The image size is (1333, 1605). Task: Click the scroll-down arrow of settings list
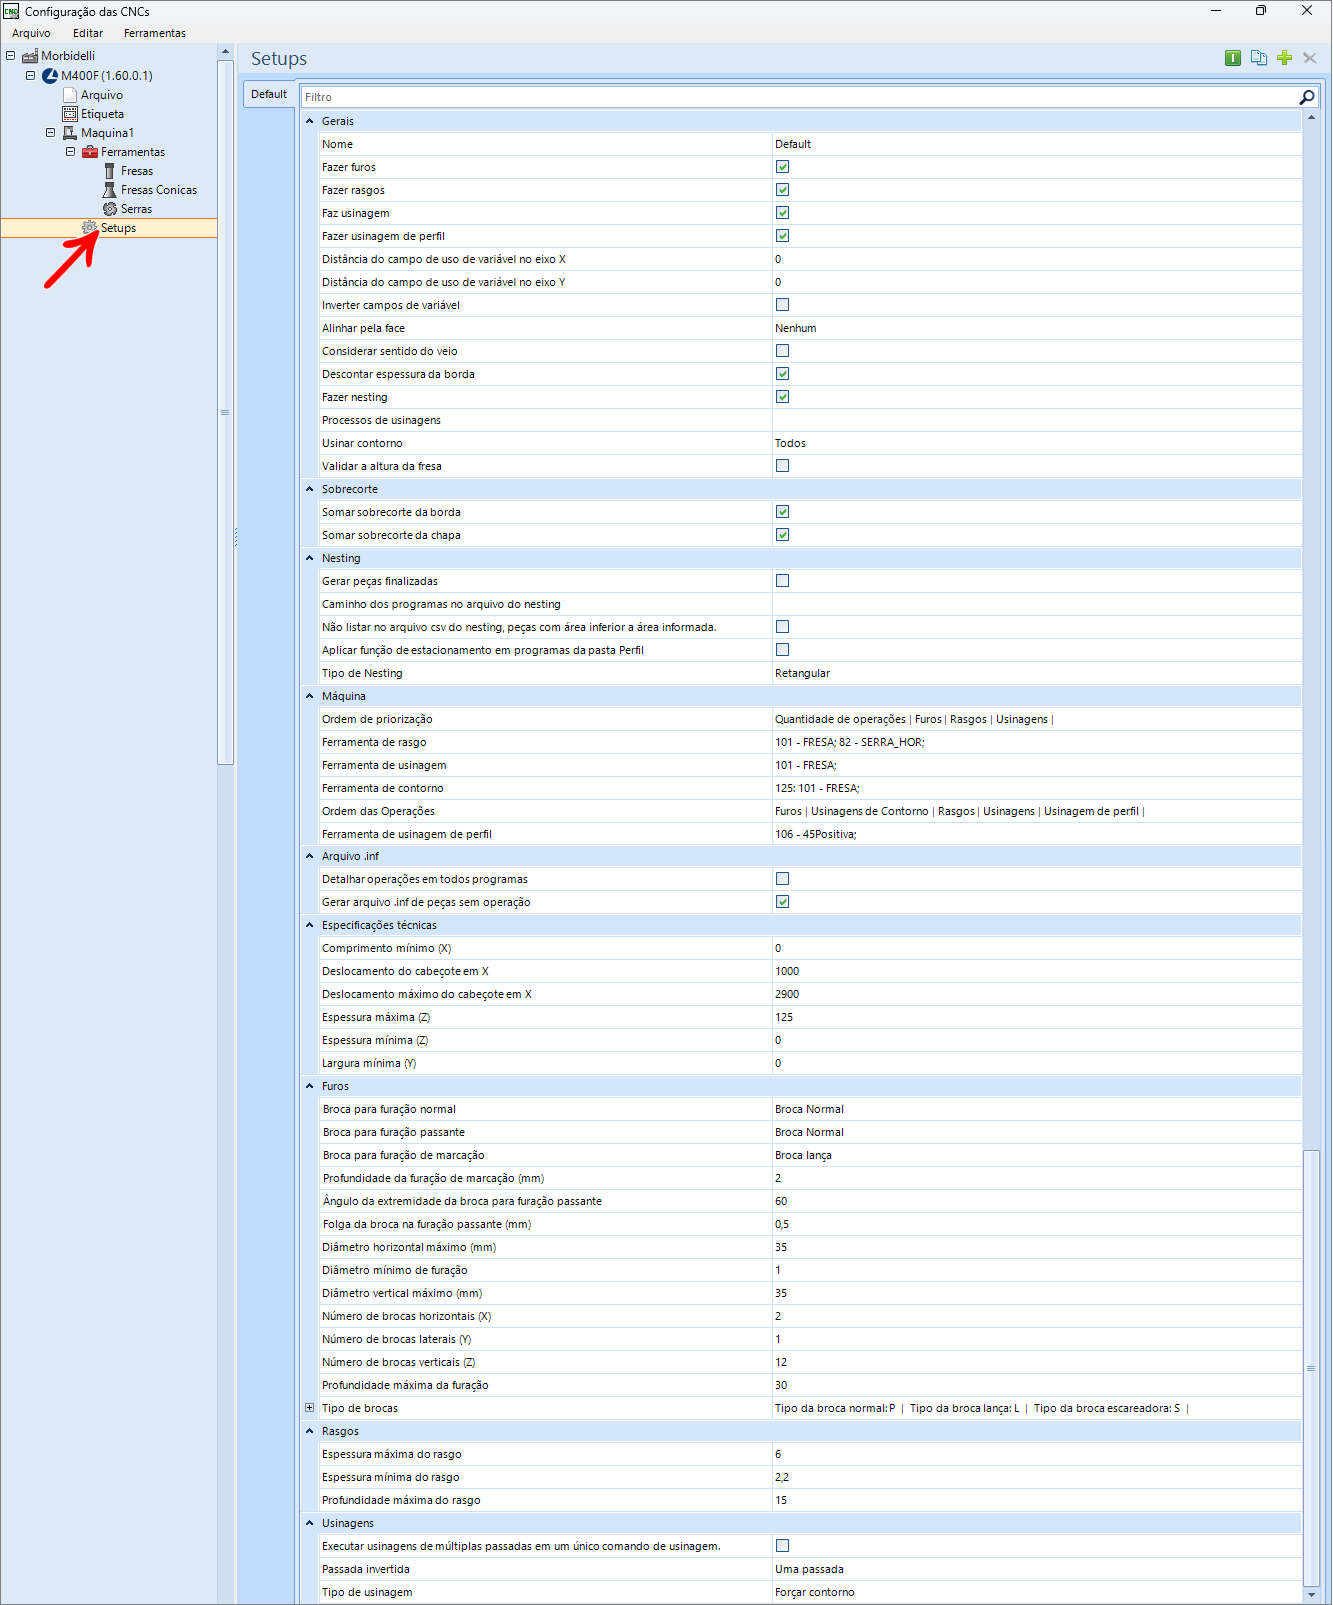1311,1595
